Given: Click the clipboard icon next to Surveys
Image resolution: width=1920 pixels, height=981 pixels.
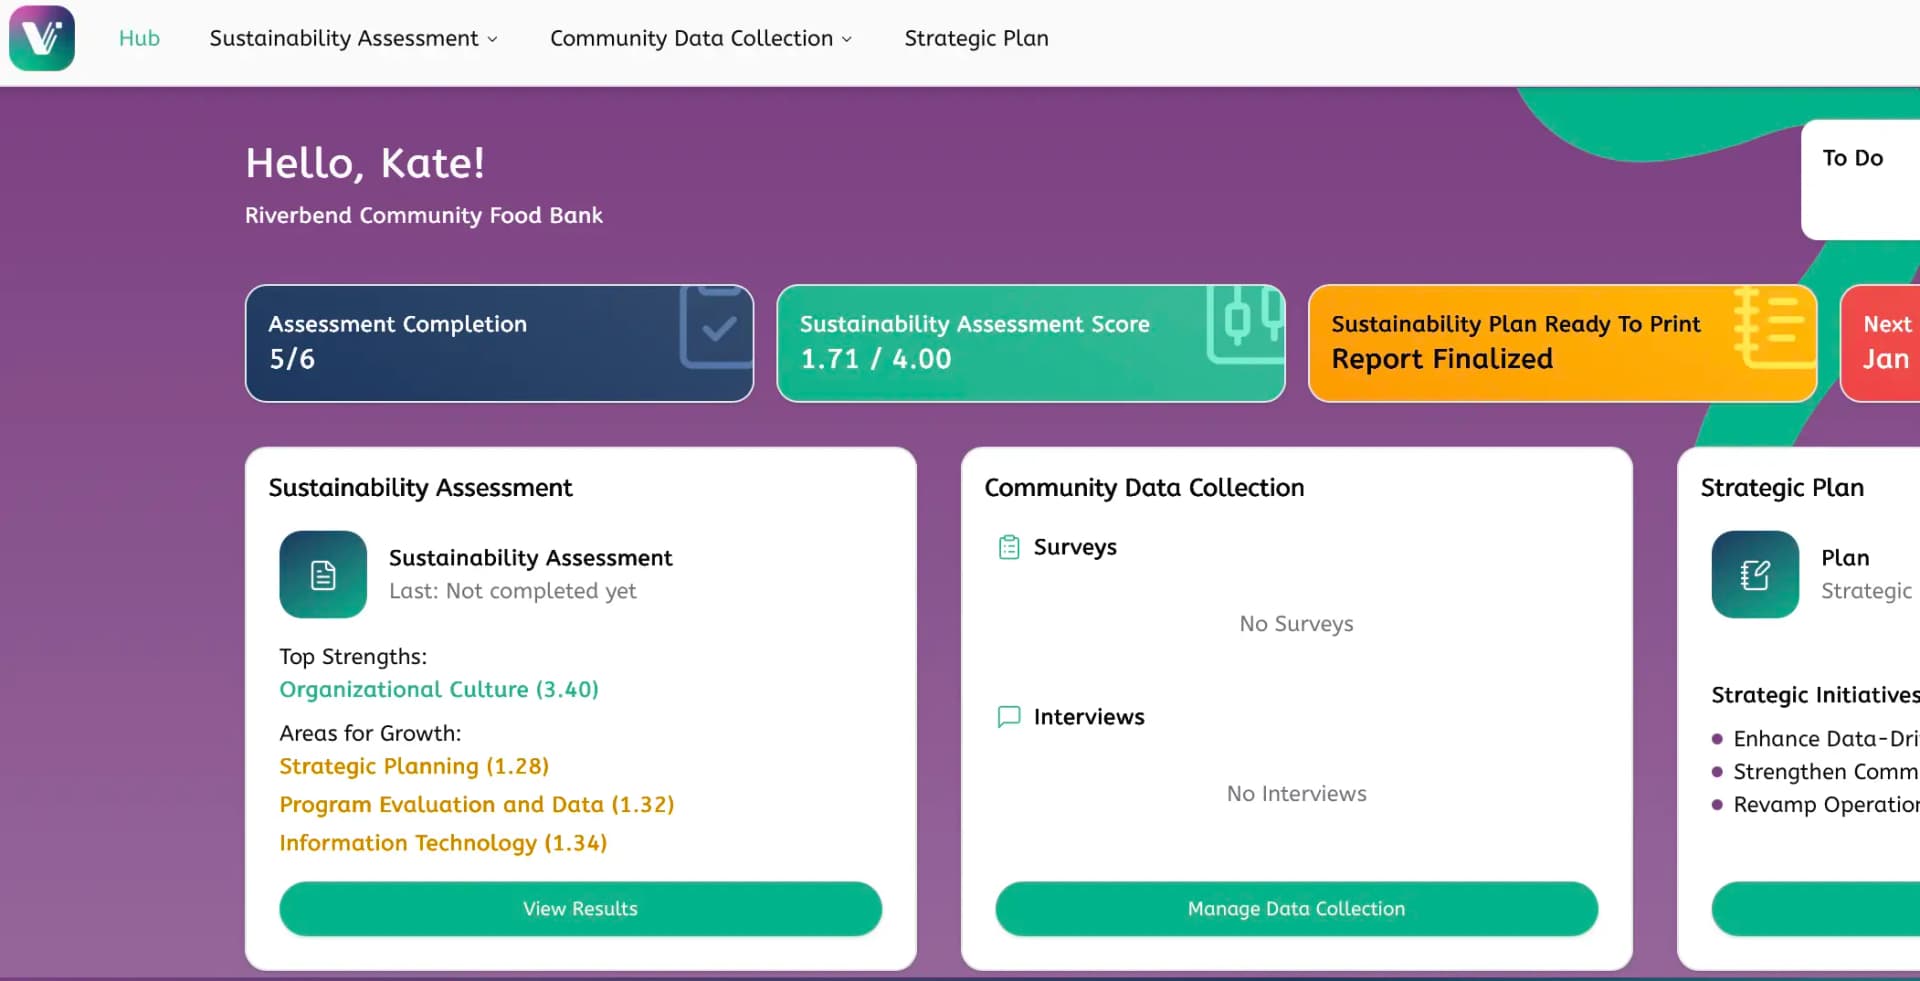Looking at the screenshot, I should tap(1010, 547).
